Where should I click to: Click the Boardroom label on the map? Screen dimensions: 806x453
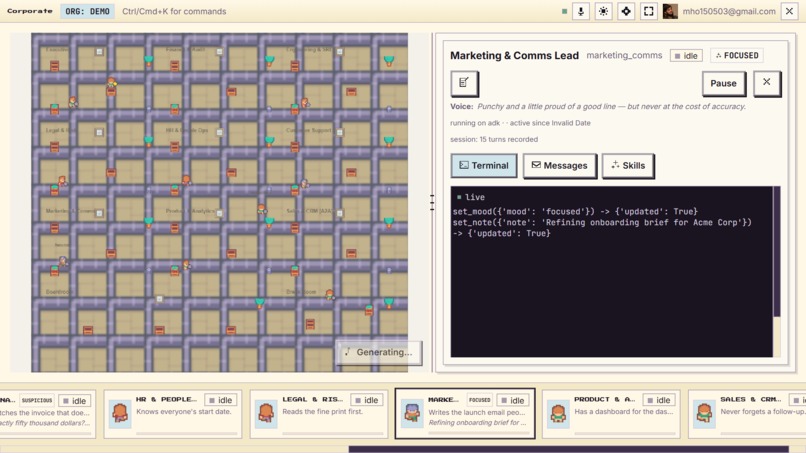pyautogui.click(x=59, y=292)
